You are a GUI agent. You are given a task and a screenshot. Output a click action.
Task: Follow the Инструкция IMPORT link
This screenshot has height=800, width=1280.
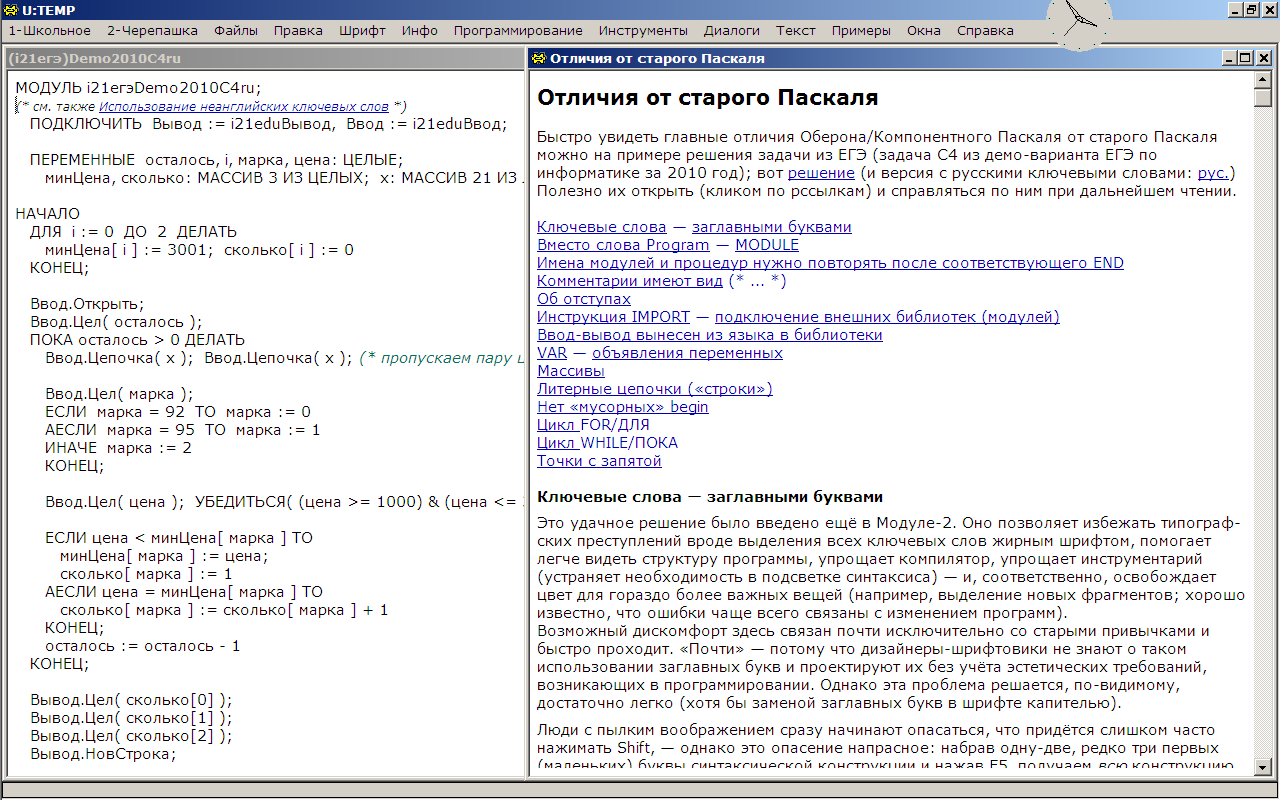coord(613,317)
